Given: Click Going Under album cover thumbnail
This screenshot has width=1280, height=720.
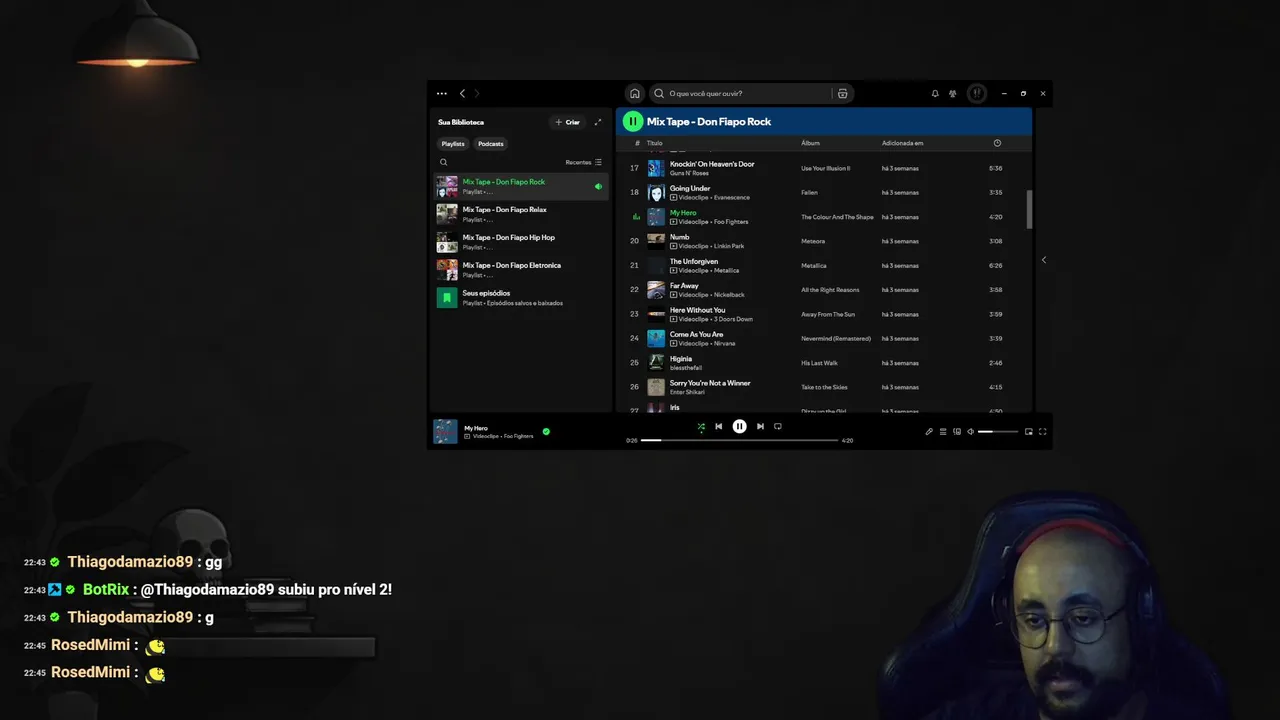Looking at the screenshot, I should pos(656,193).
